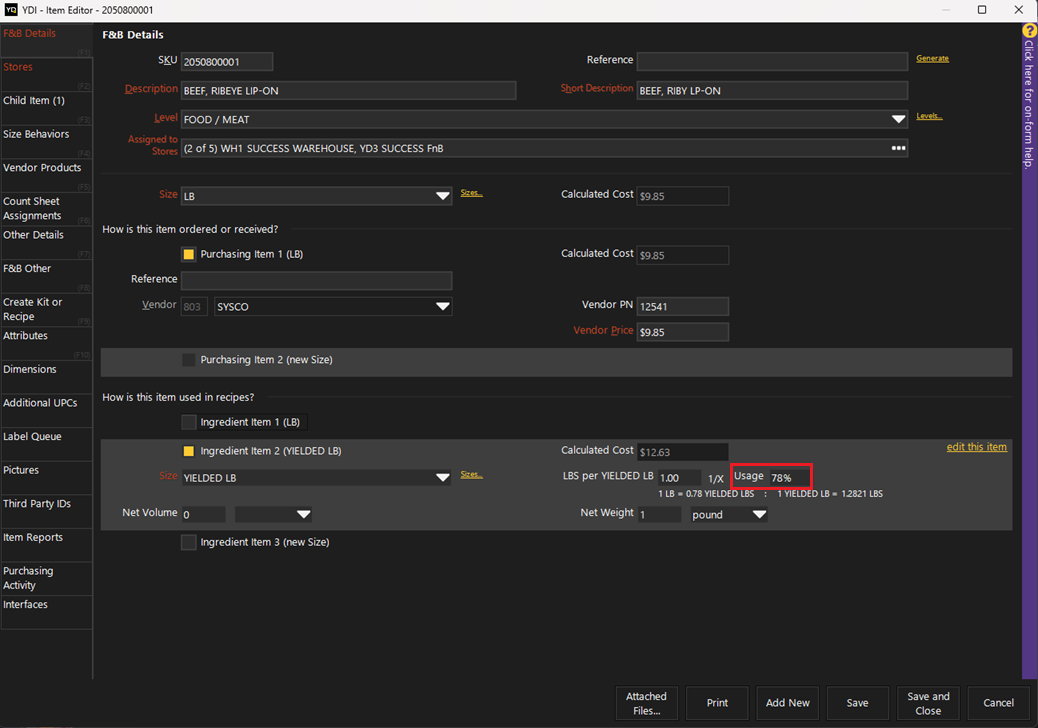This screenshot has height=728, width=1038.
Task: Click Sizes link beside LB size
Action: (x=471, y=193)
